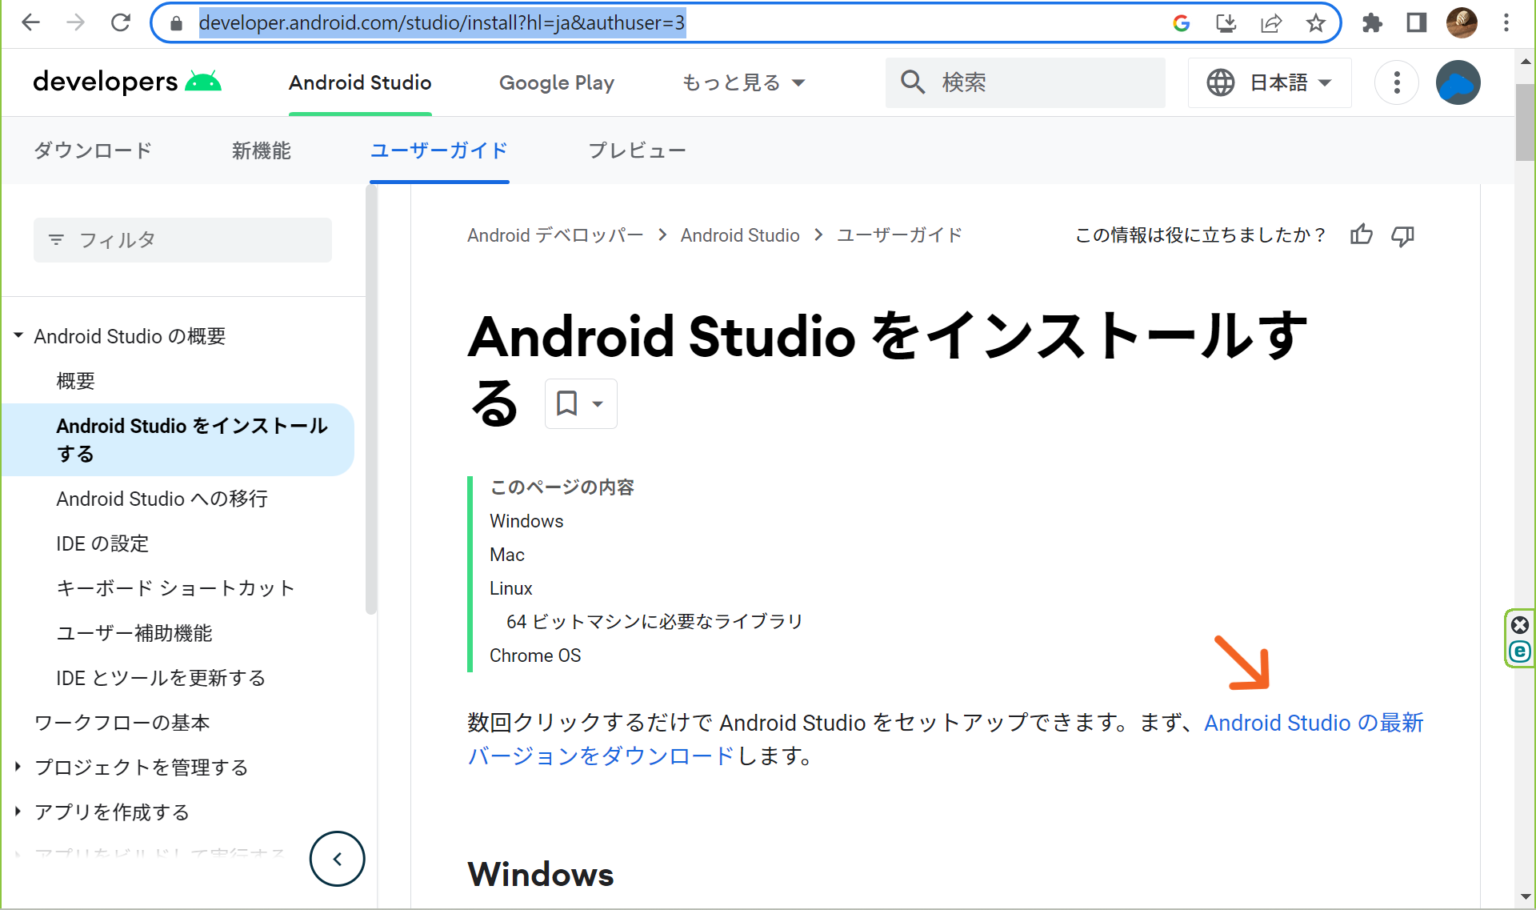Switch to the プレビュー tab
1536x910 pixels.
637,149
